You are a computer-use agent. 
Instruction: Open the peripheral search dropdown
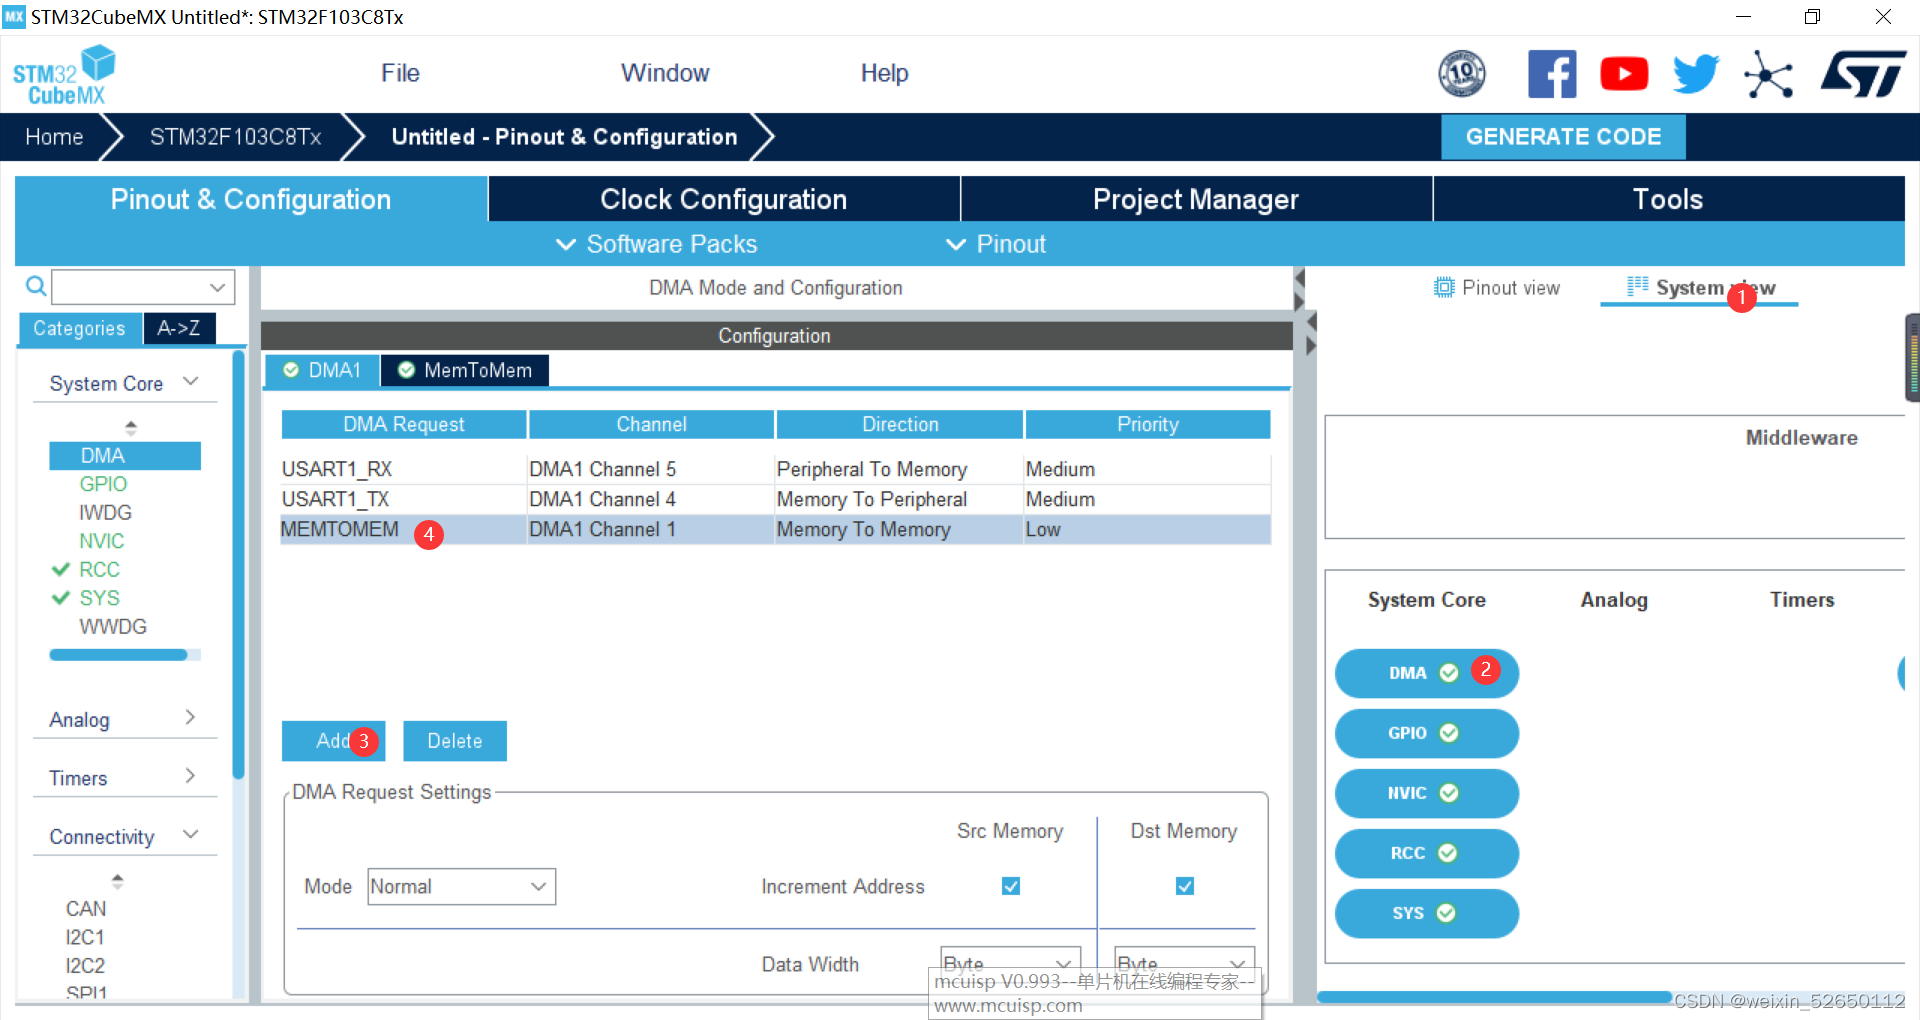(217, 287)
